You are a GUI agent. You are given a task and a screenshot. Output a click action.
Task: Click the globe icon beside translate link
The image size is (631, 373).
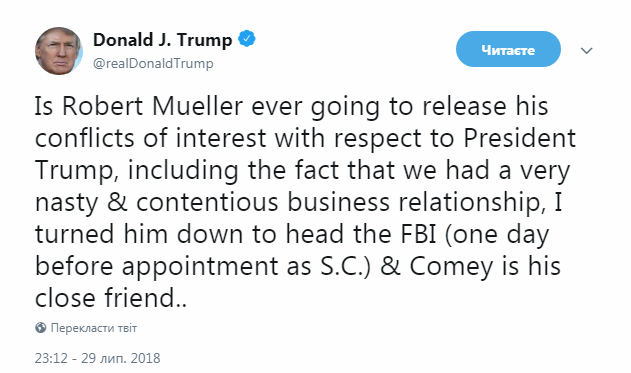(x=41, y=328)
